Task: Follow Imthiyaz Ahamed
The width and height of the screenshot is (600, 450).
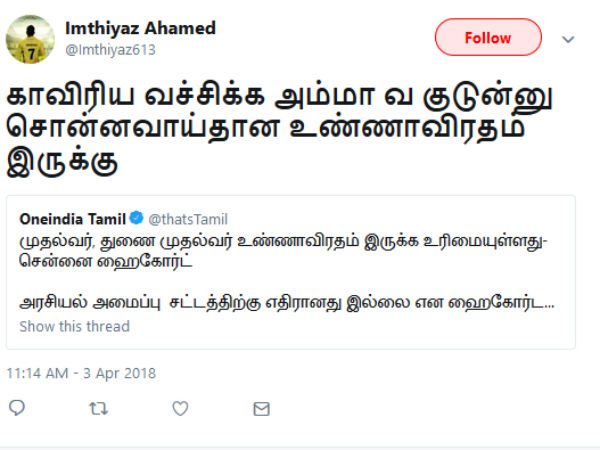Action: click(x=488, y=38)
